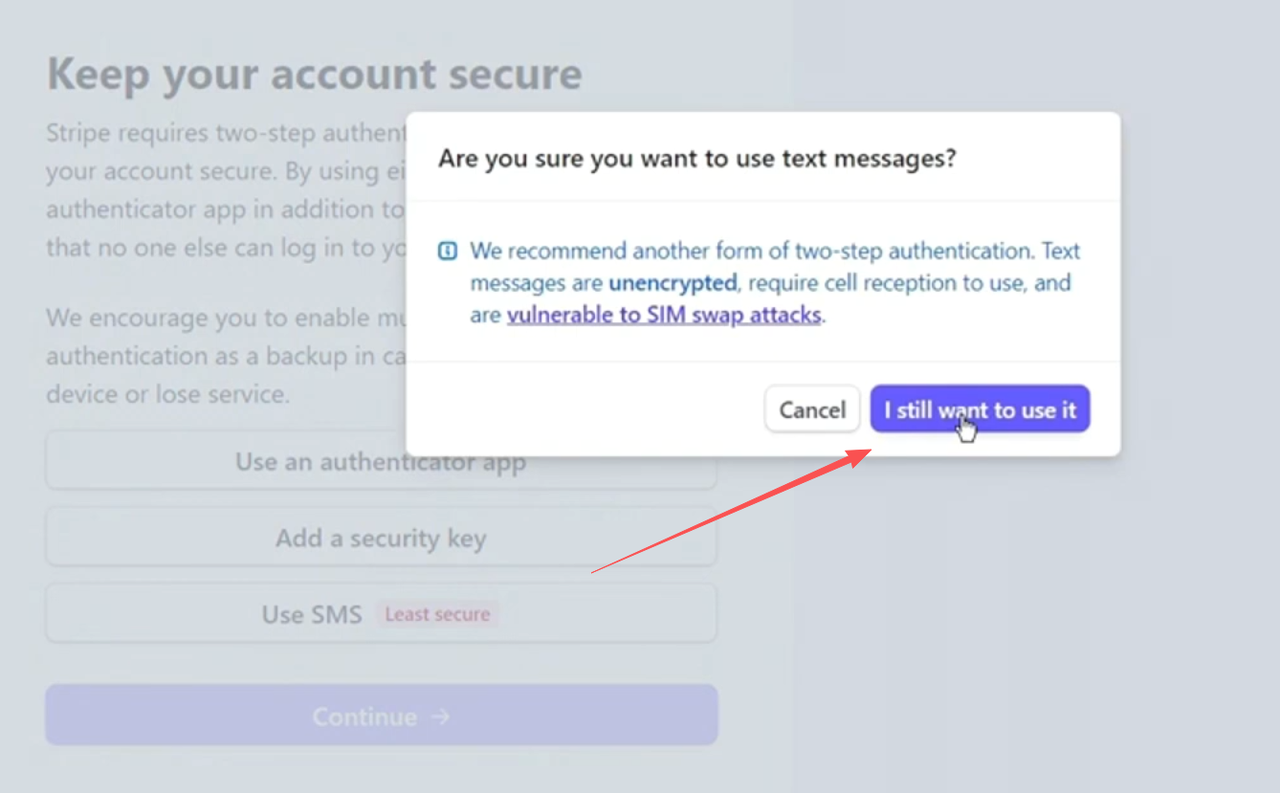Choose "Use an authenticator app" option
1280x793 pixels.
(380, 463)
